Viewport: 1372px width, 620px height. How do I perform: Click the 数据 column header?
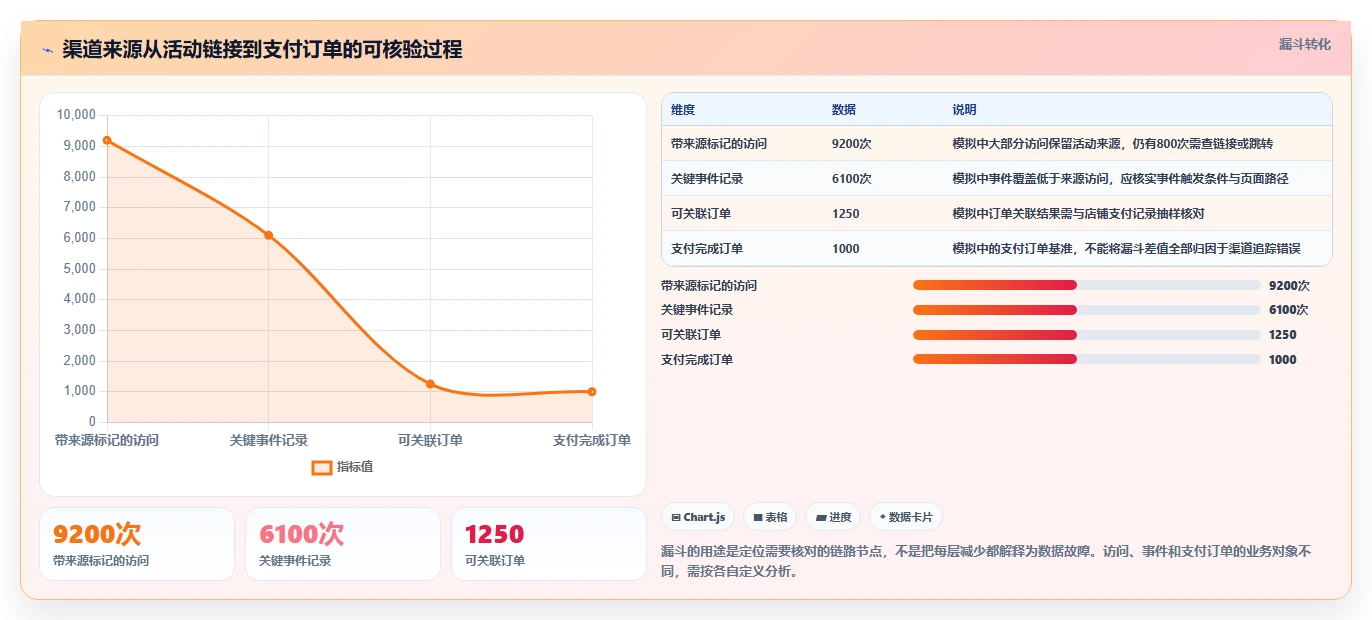click(844, 110)
